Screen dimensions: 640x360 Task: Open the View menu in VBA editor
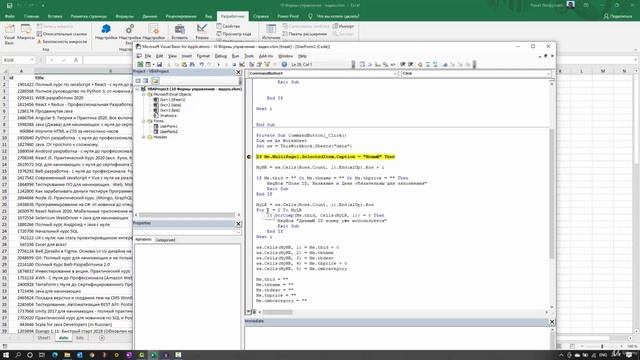coord(173,56)
